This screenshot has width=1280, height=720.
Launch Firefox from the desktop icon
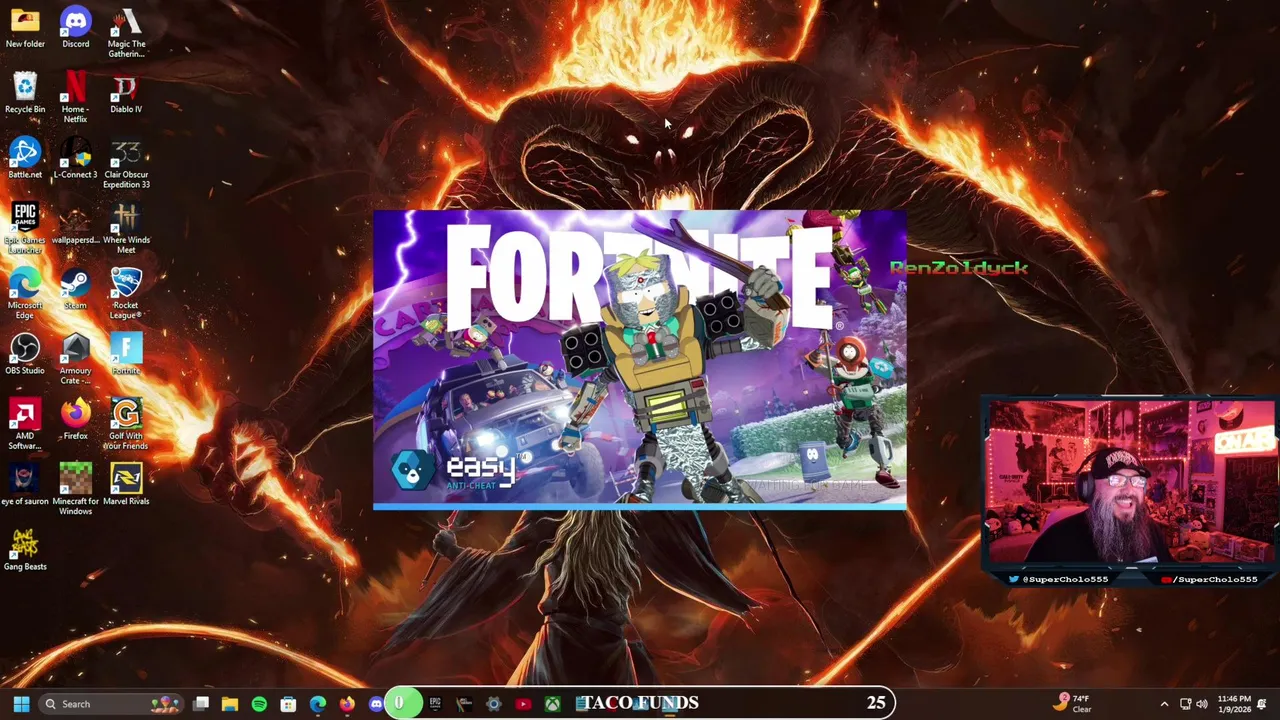(x=75, y=420)
